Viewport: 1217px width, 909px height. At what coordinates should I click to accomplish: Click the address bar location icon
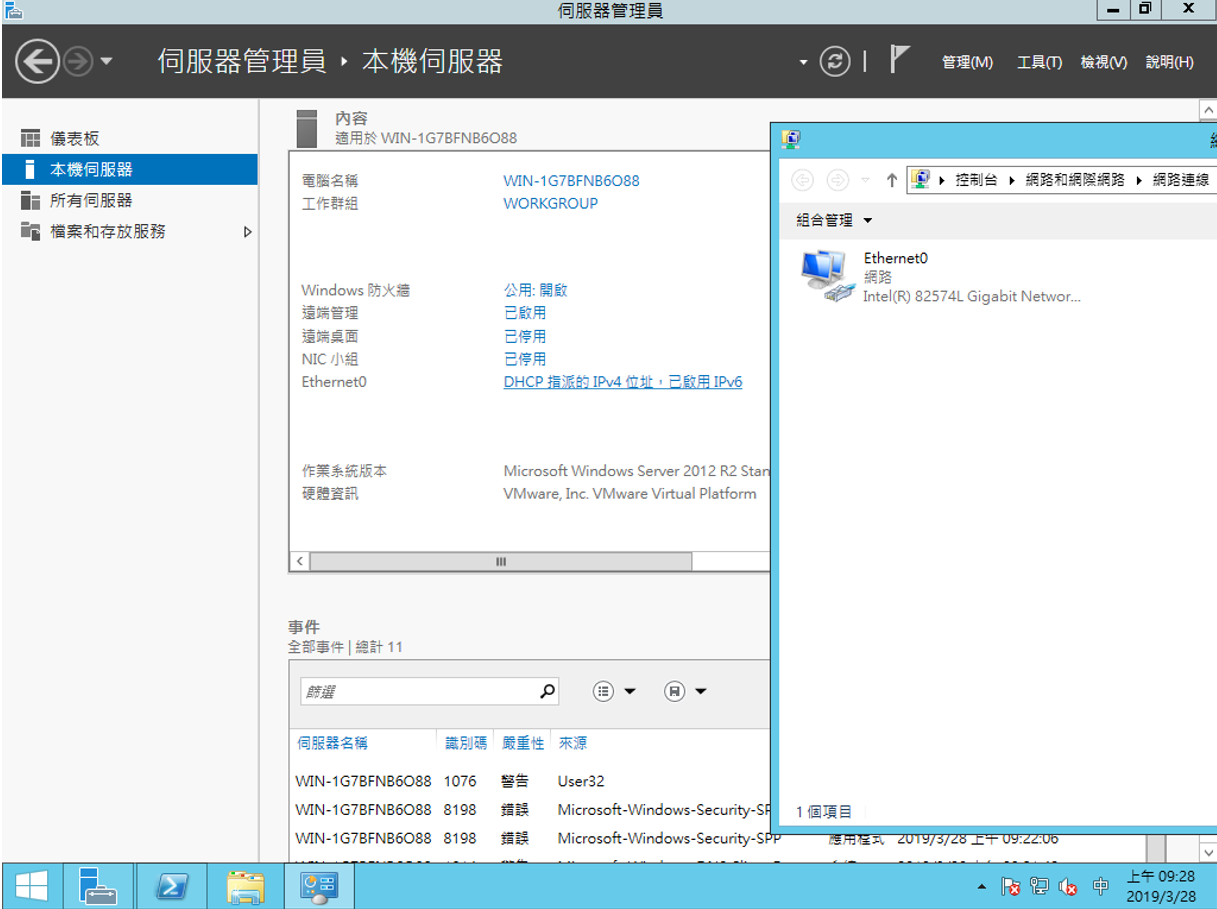[x=921, y=179]
